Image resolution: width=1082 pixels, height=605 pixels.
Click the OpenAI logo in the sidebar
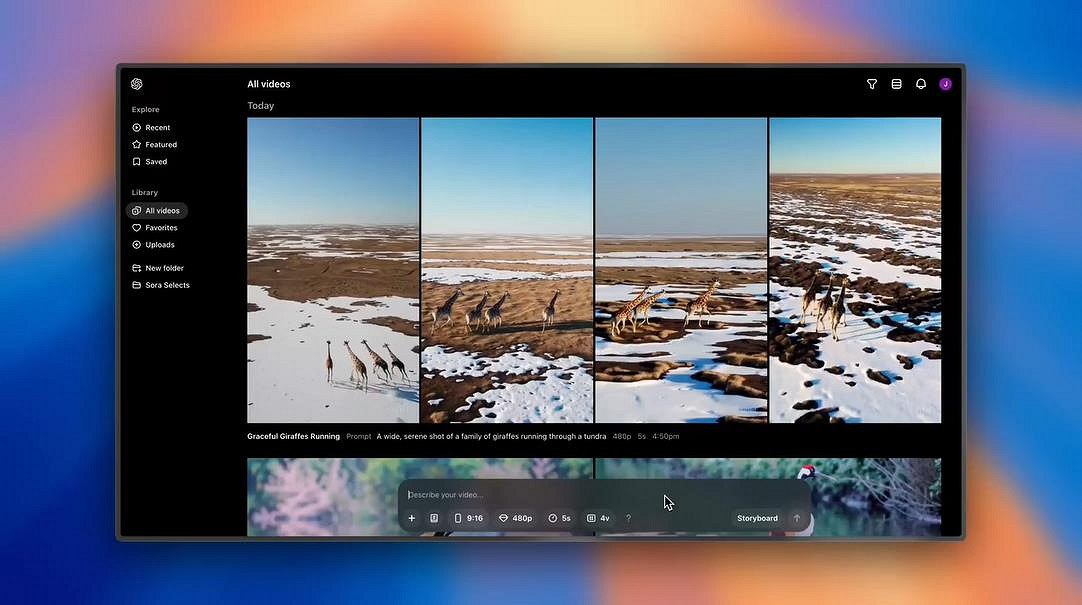pos(137,84)
